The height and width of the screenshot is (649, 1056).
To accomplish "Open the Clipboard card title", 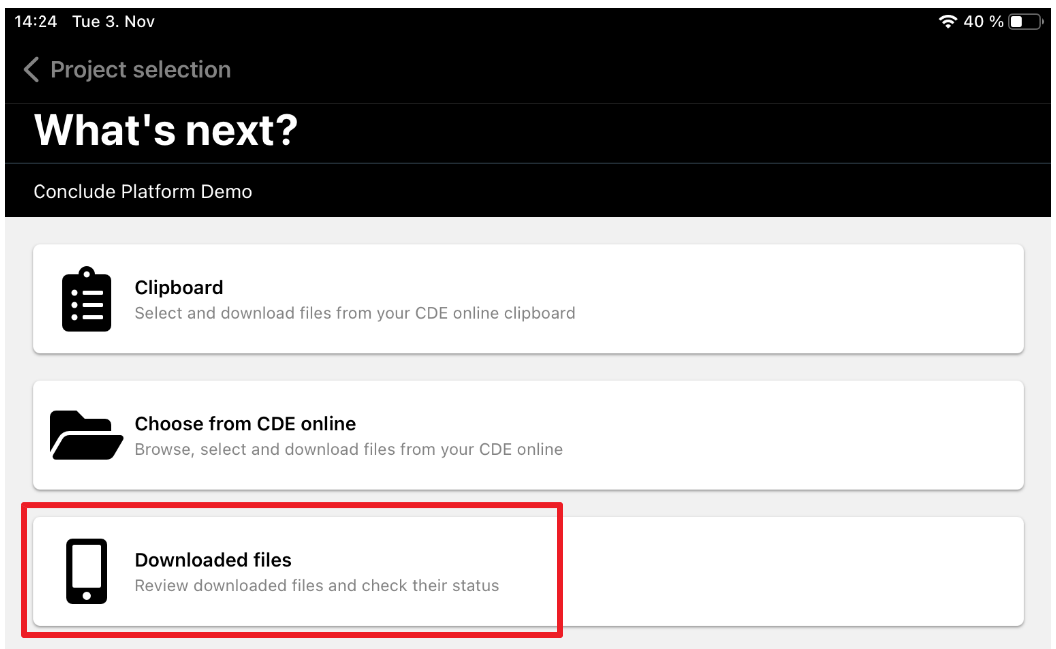I will click(178, 287).
